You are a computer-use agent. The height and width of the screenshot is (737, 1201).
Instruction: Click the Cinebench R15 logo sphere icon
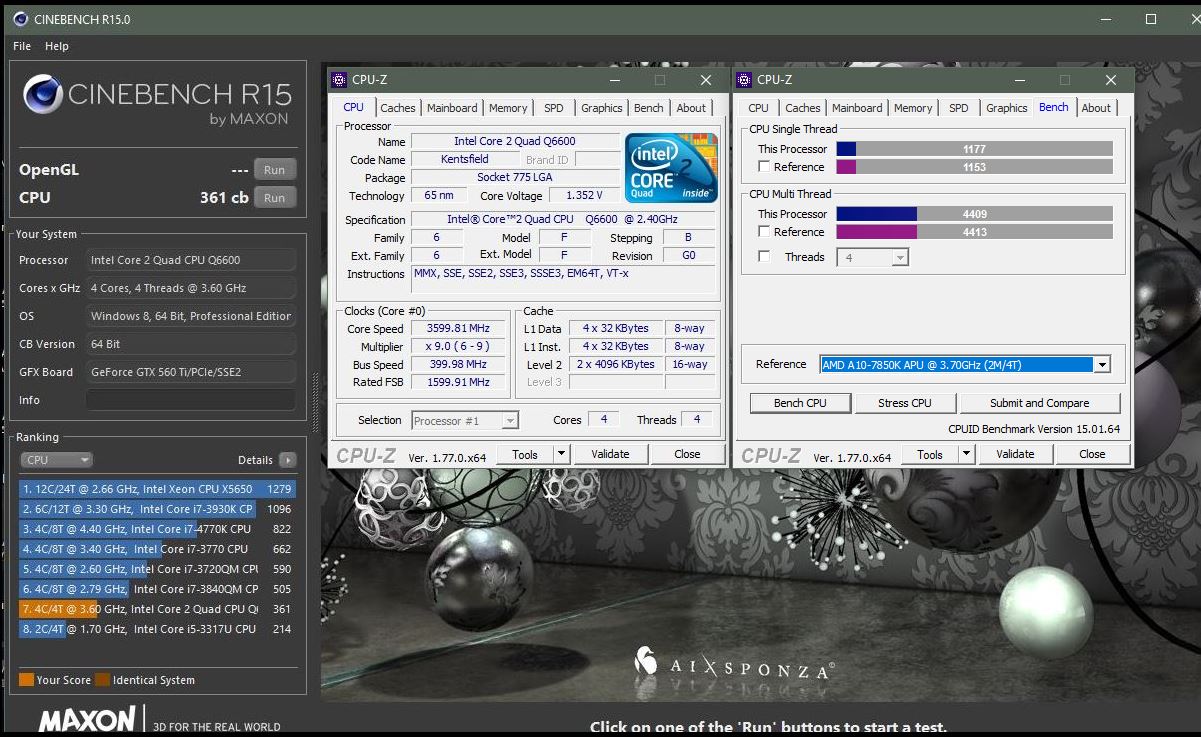43,95
